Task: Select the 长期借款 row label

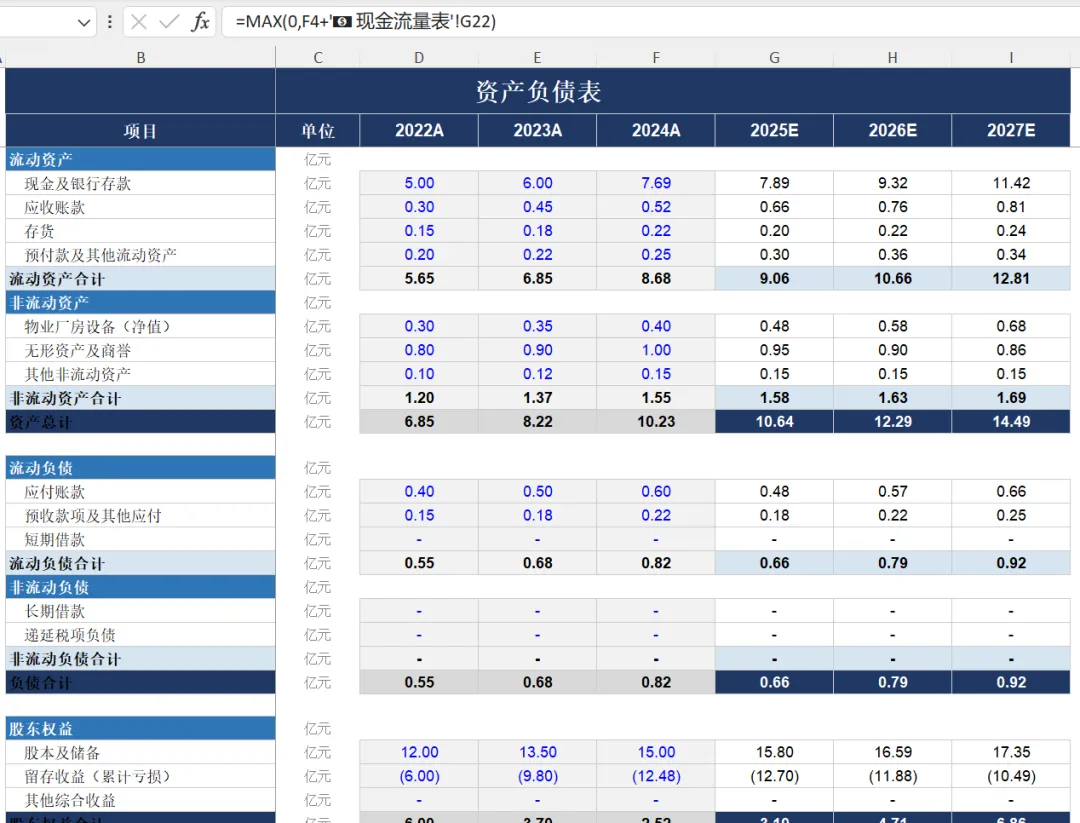Action: [141, 611]
